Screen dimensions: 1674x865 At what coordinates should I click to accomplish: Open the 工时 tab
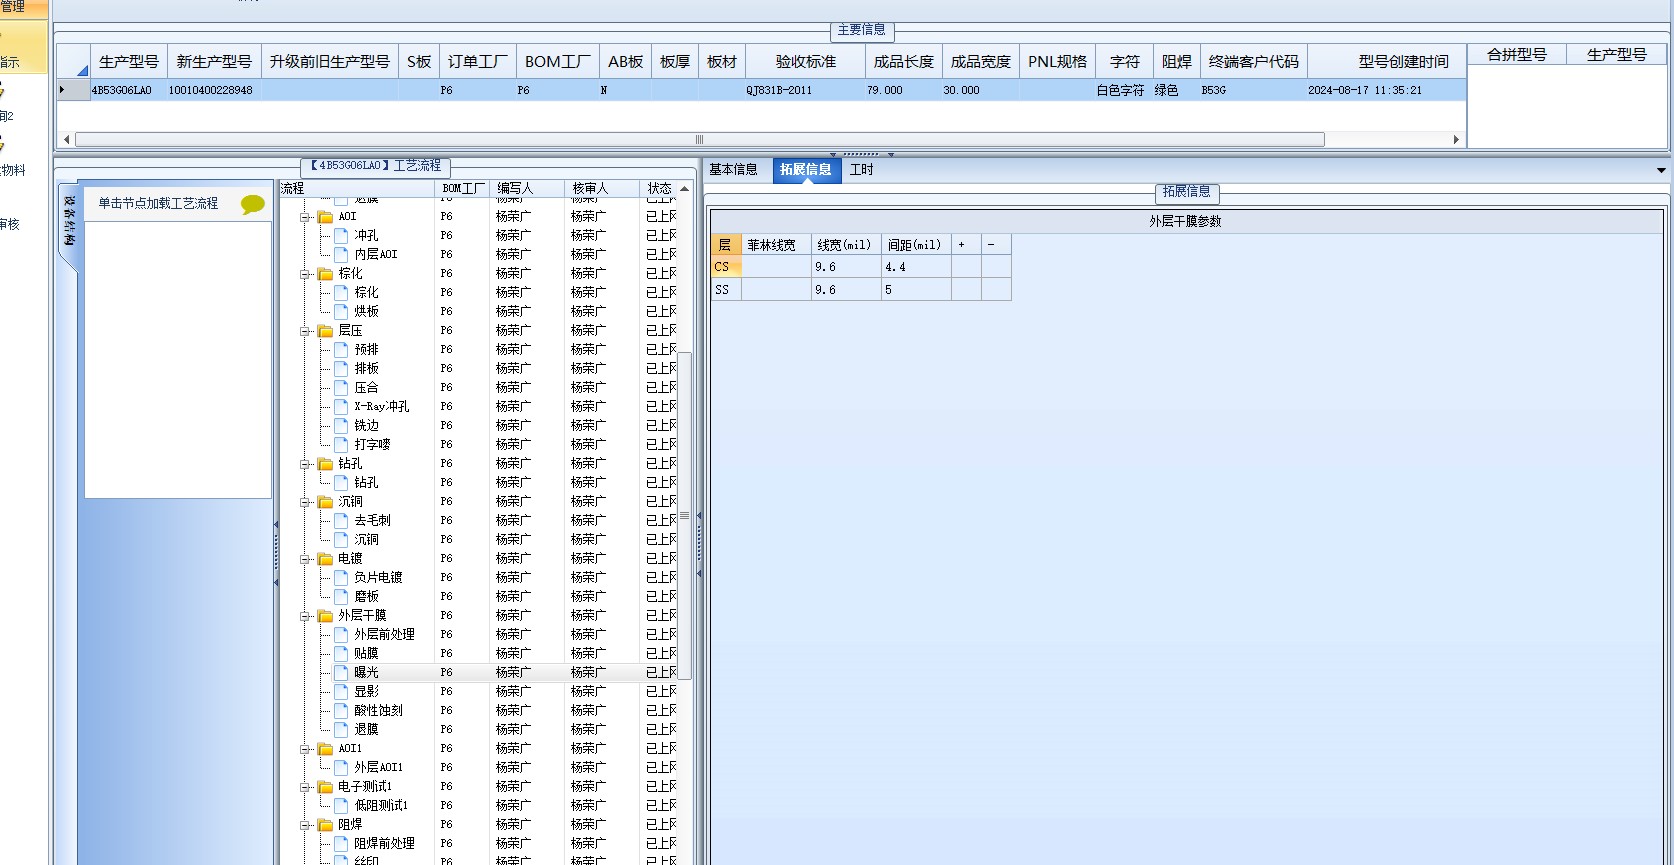click(861, 170)
